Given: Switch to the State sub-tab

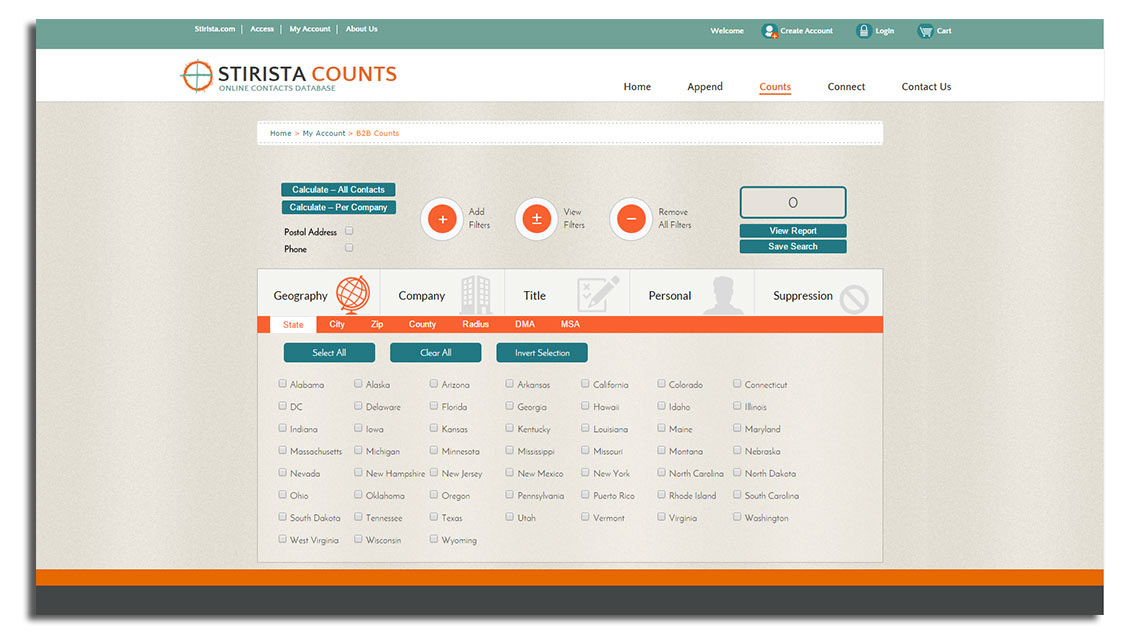Looking at the screenshot, I should click(293, 324).
